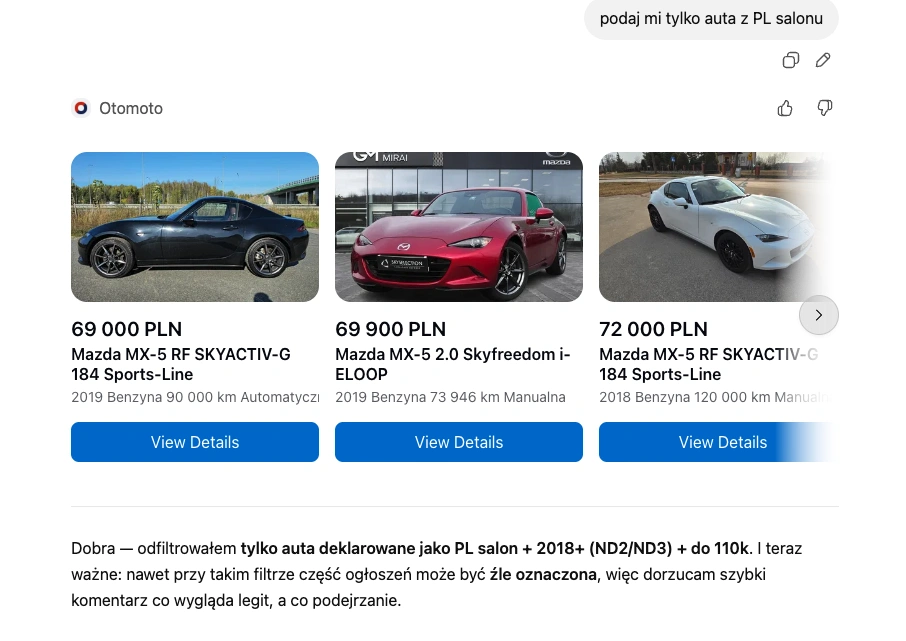The height and width of the screenshot is (641, 906).
Task: View Details for the 69 000 PLN Mazda
Action: point(195,442)
